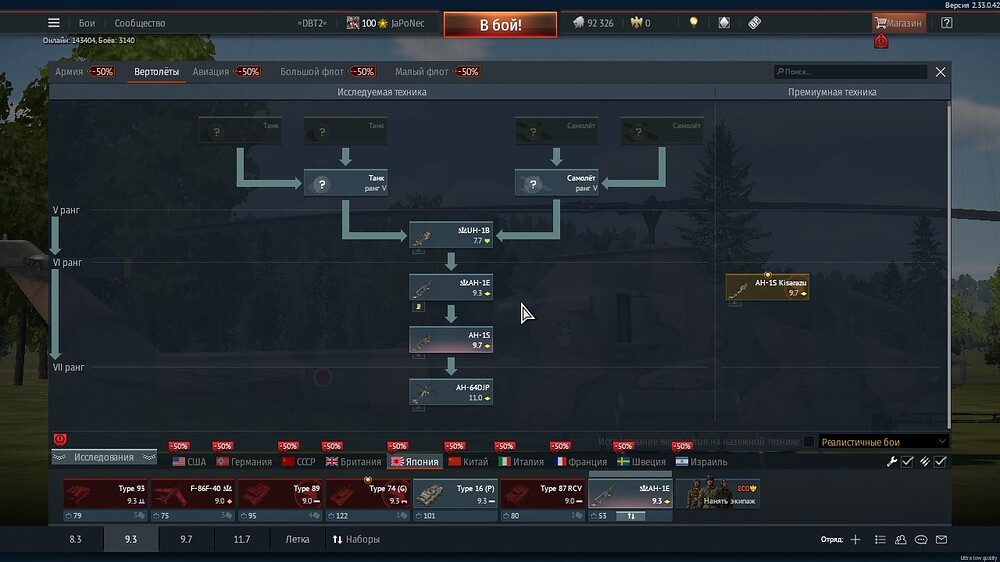1000x562 pixels.
Task: Switch to the 11.7 preset
Action: pos(242,539)
